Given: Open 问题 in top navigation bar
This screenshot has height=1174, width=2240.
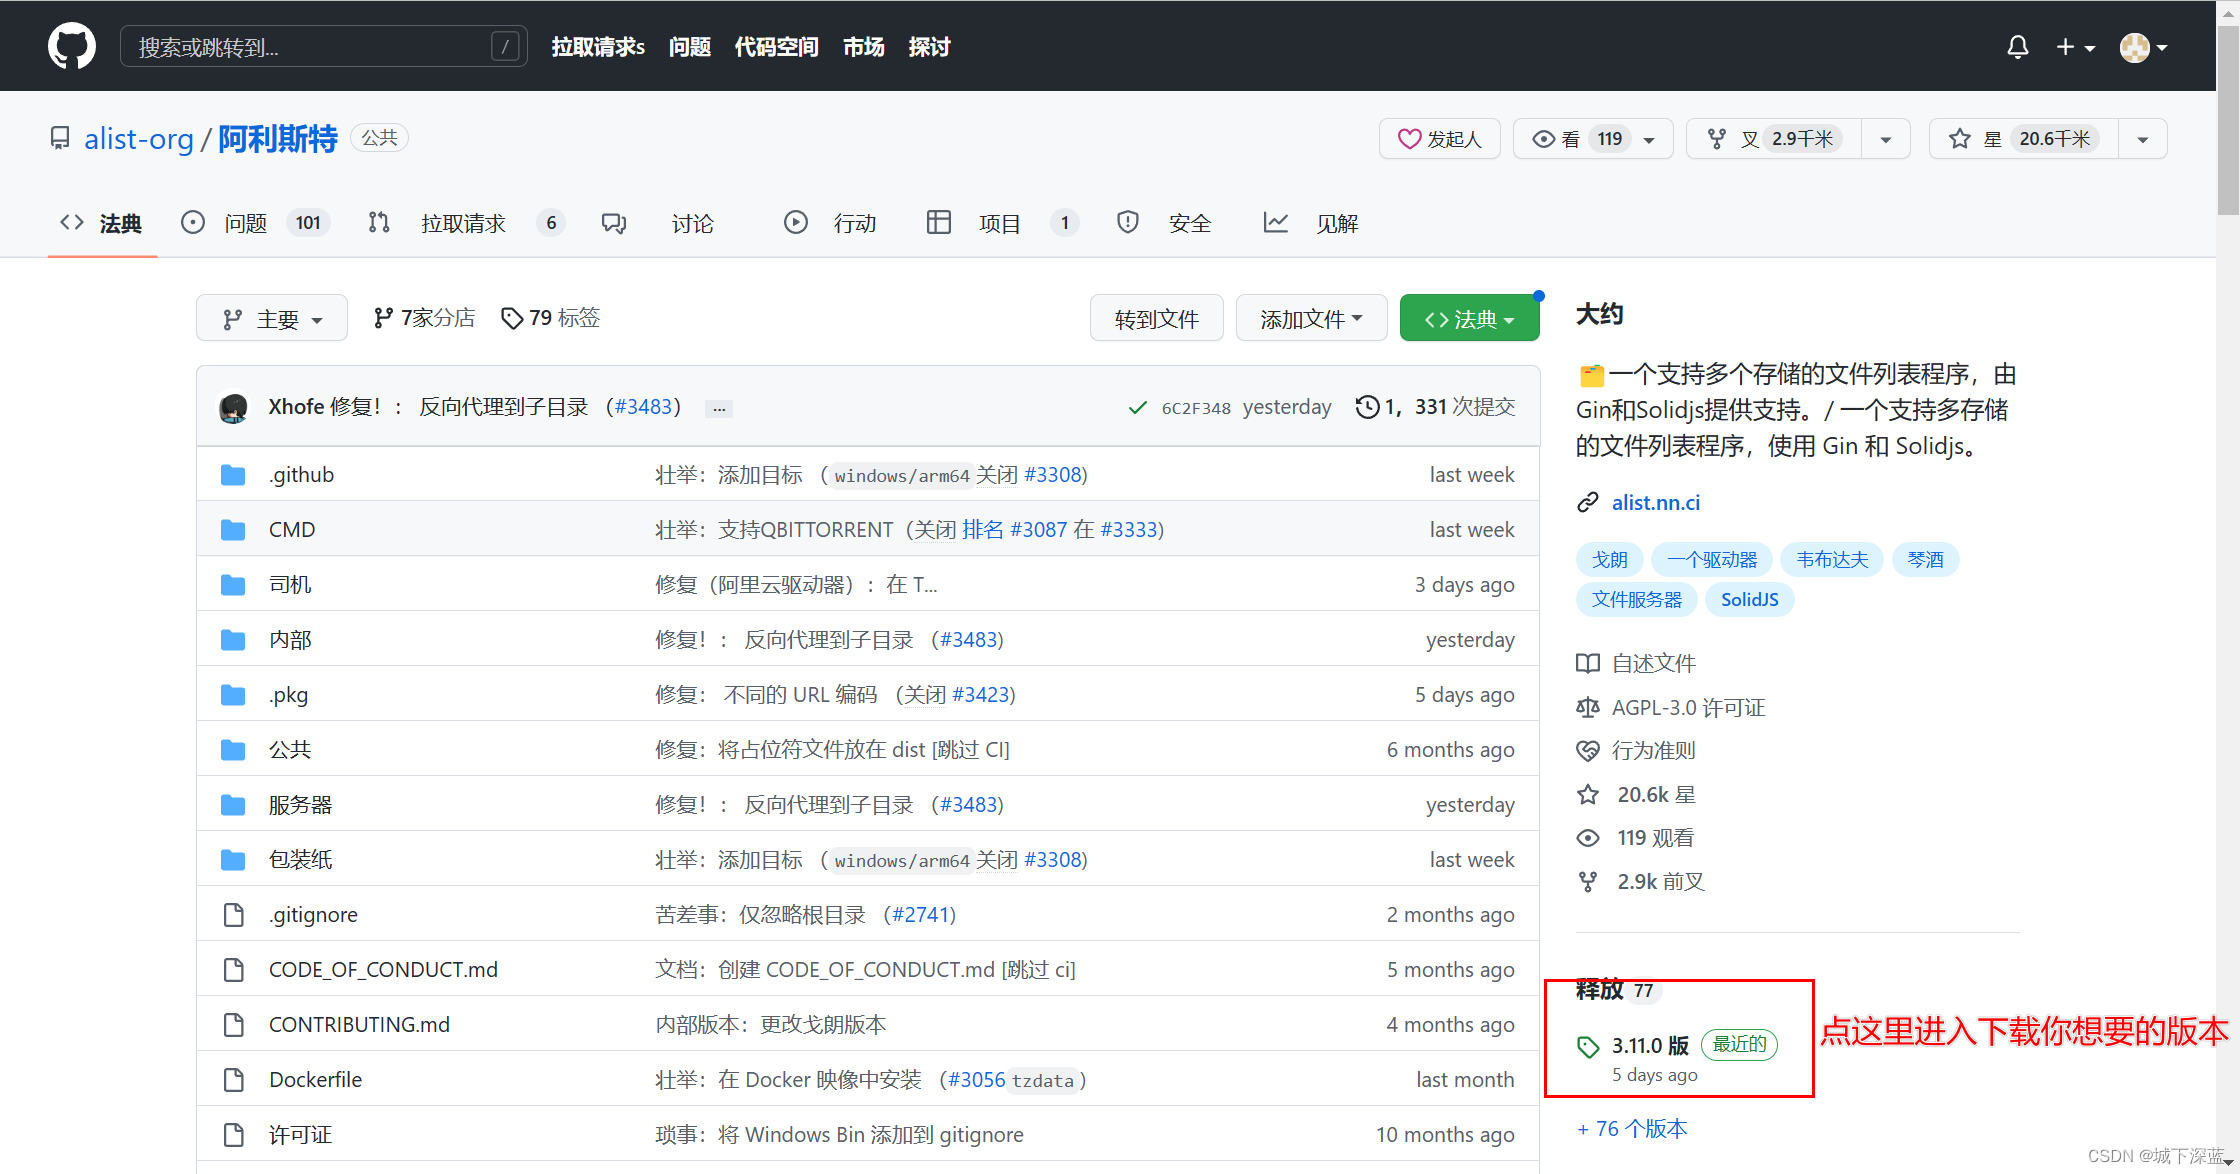Looking at the screenshot, I should [x=690, y=47].
